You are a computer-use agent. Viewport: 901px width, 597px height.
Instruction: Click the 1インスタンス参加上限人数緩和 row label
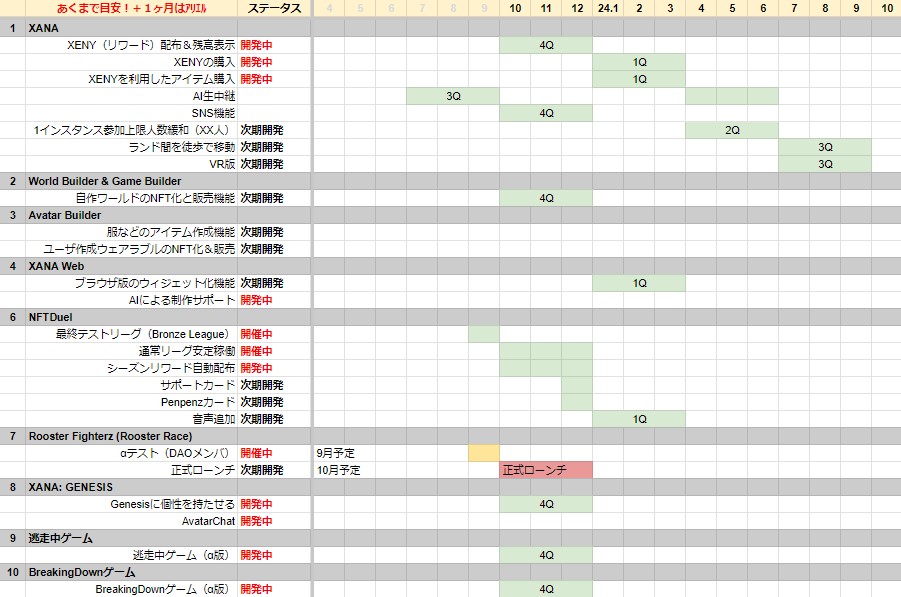pos(131,130)
